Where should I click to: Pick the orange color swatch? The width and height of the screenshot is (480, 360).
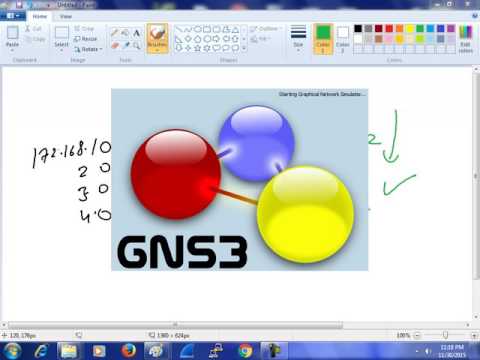(x=399, y=29)
